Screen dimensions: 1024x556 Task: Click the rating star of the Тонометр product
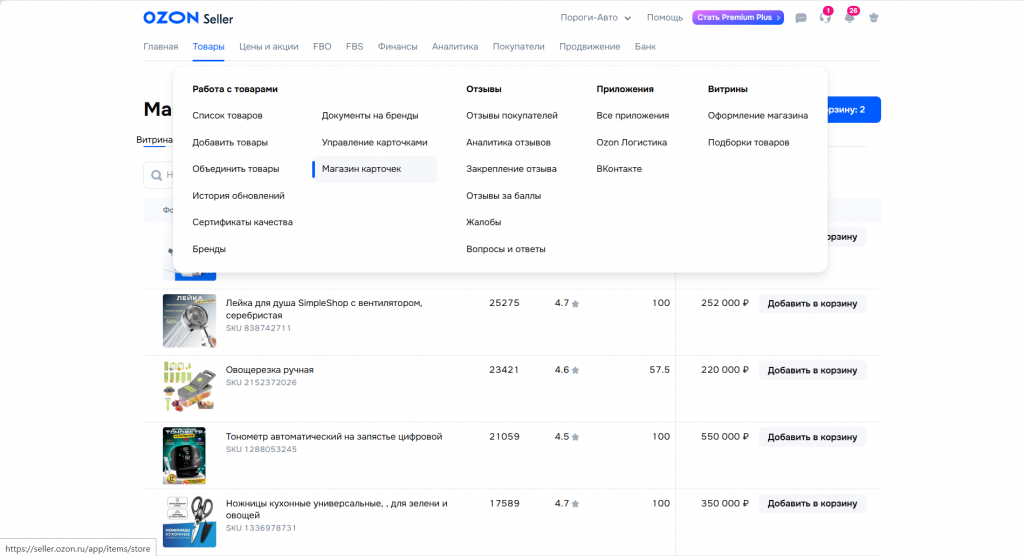pos(575,437)
